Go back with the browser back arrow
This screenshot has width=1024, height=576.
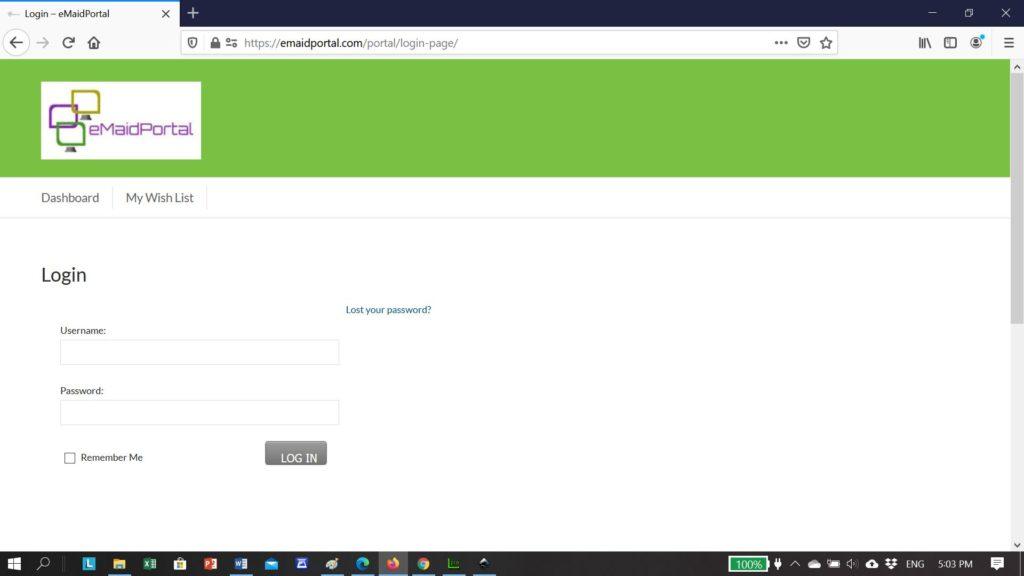(x=16, y=43)
